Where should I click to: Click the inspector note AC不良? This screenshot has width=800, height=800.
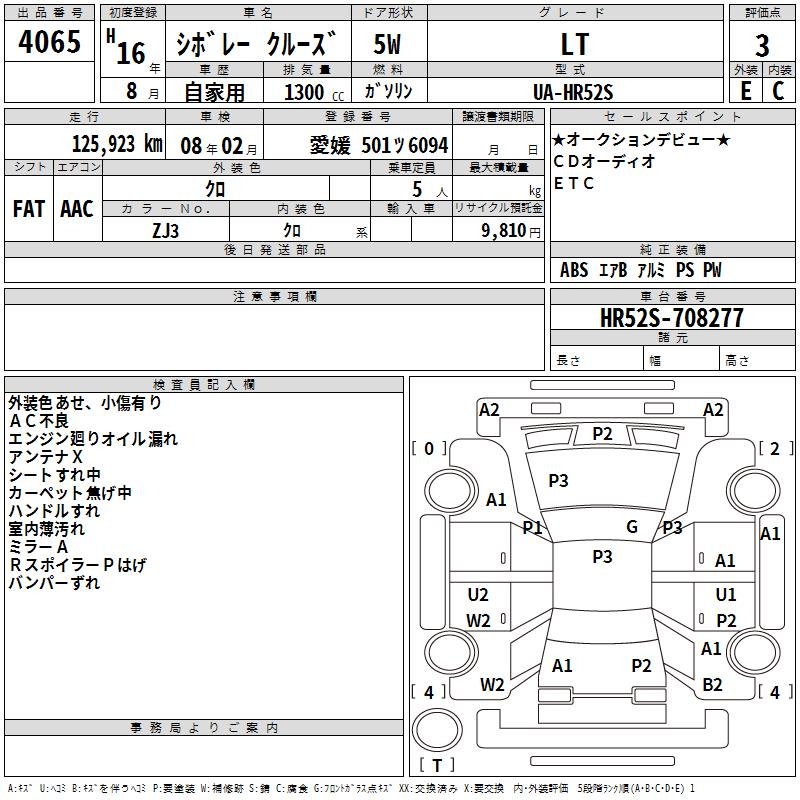point(39,421)
